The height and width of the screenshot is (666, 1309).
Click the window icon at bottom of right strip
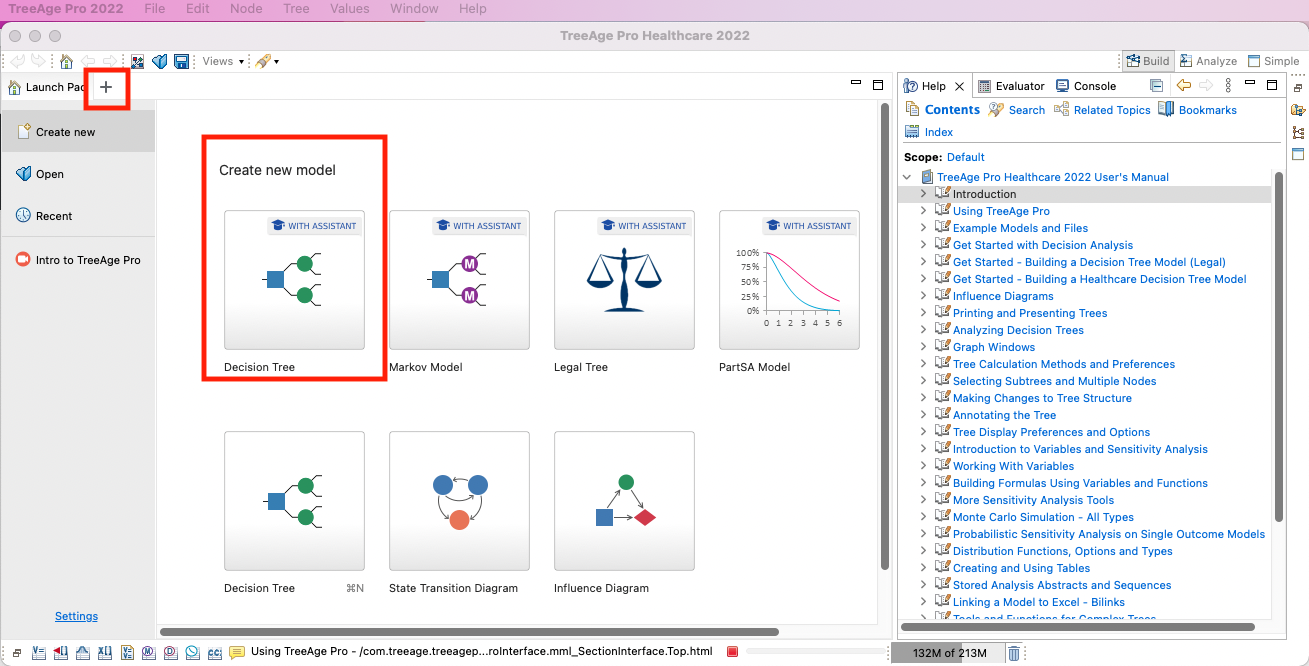click(1298, 154)
